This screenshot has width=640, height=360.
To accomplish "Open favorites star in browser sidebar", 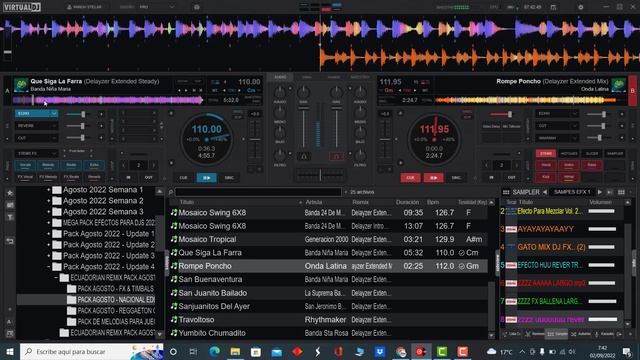I will tap(10, 193).
